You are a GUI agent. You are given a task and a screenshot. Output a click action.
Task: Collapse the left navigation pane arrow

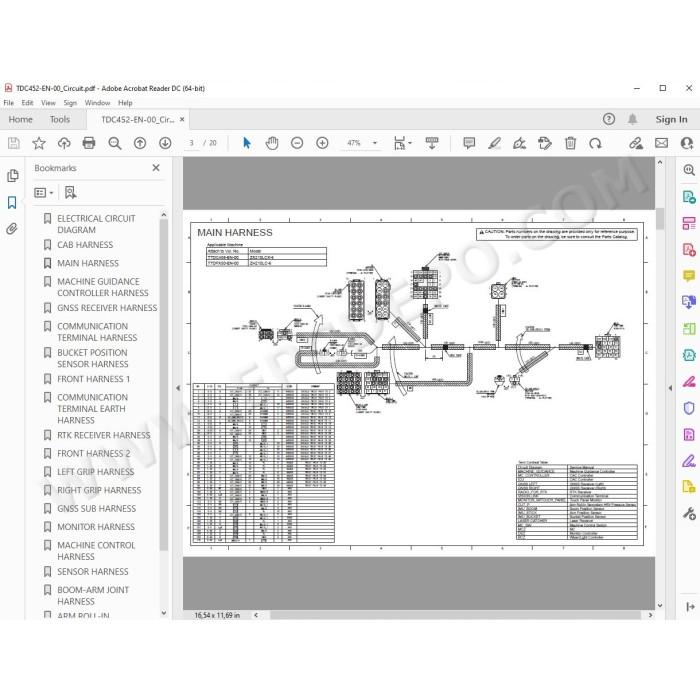[x=178, y=388]
